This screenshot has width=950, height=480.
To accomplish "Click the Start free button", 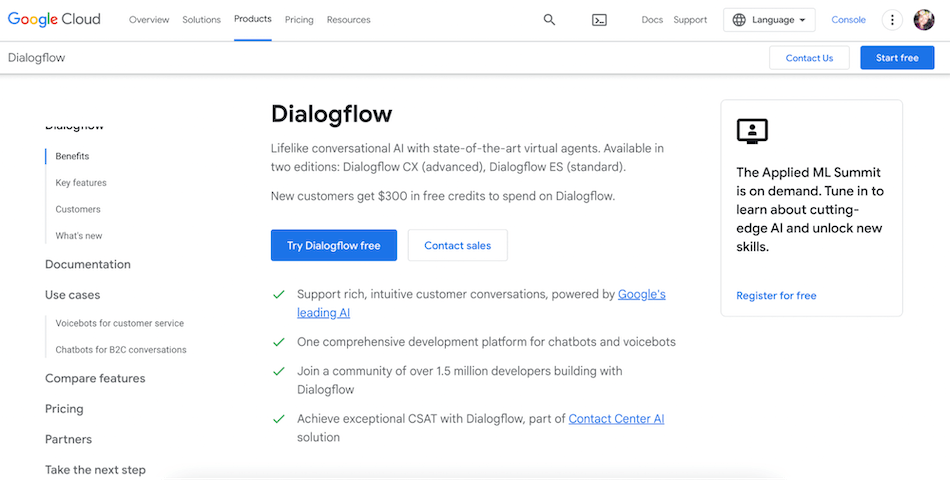I will coord(897,58).
